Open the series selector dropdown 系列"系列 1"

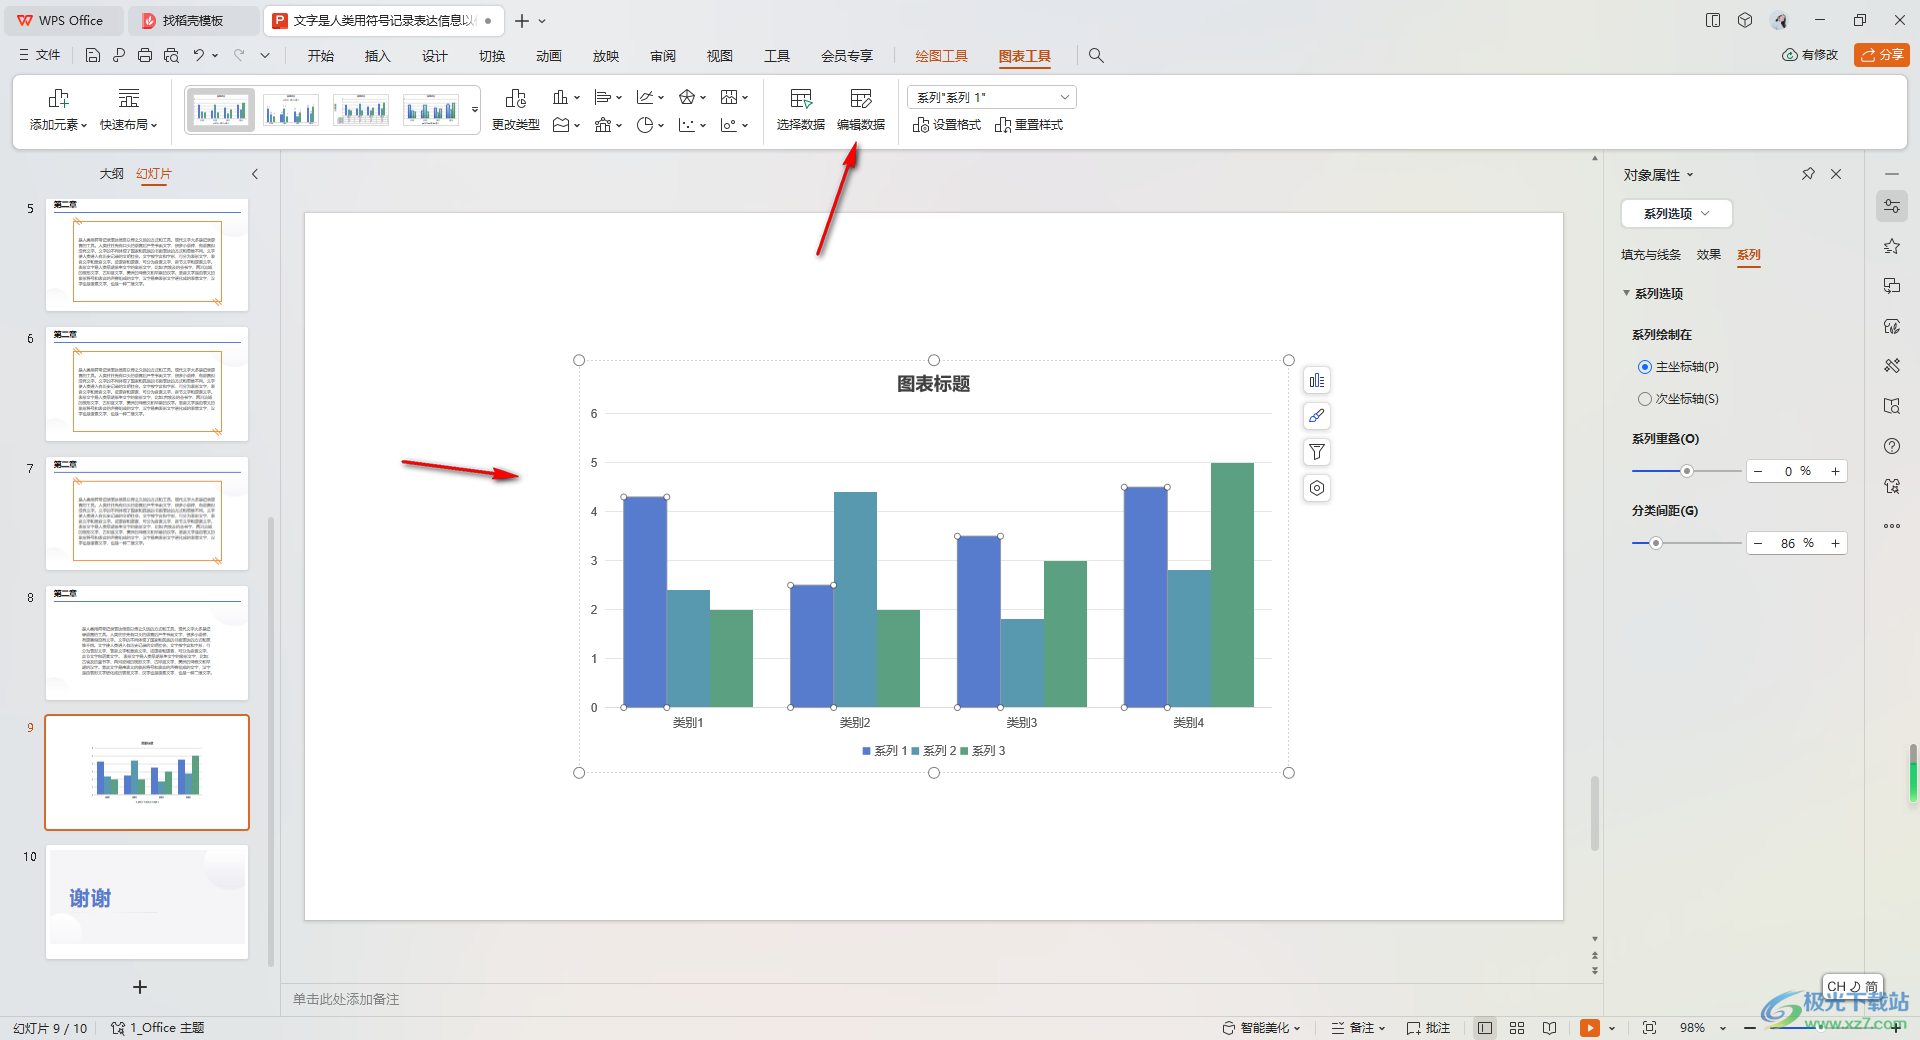tap(992, 97)
